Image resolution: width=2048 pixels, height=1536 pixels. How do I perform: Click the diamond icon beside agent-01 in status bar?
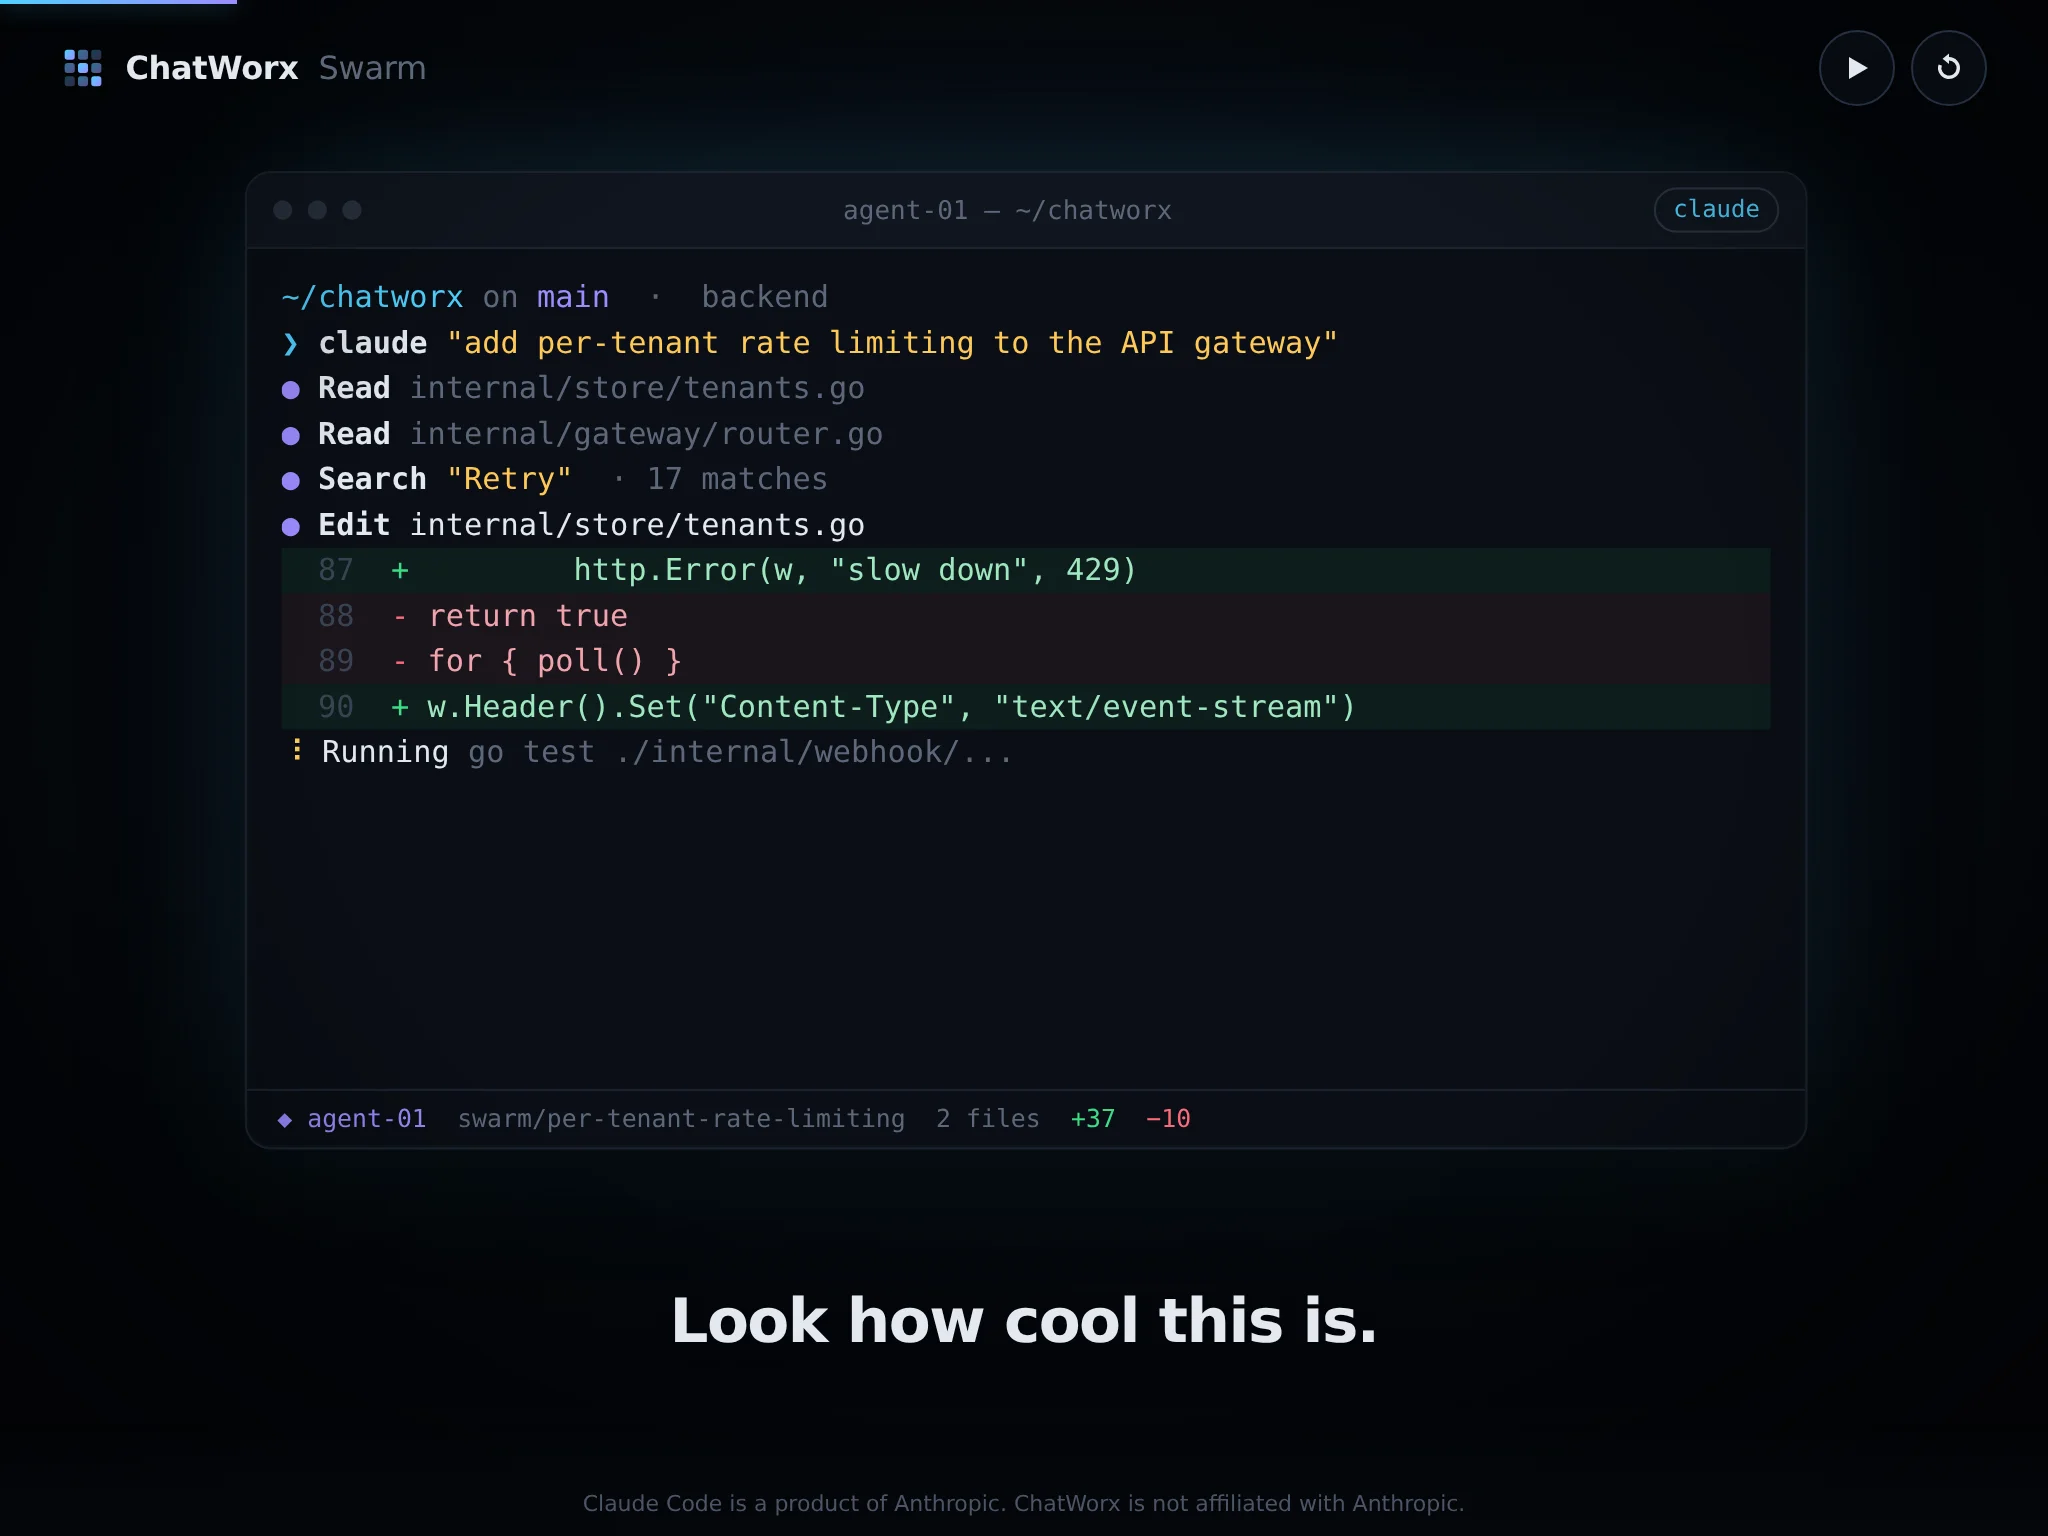pyautogui.click(x=285, y=1120)
